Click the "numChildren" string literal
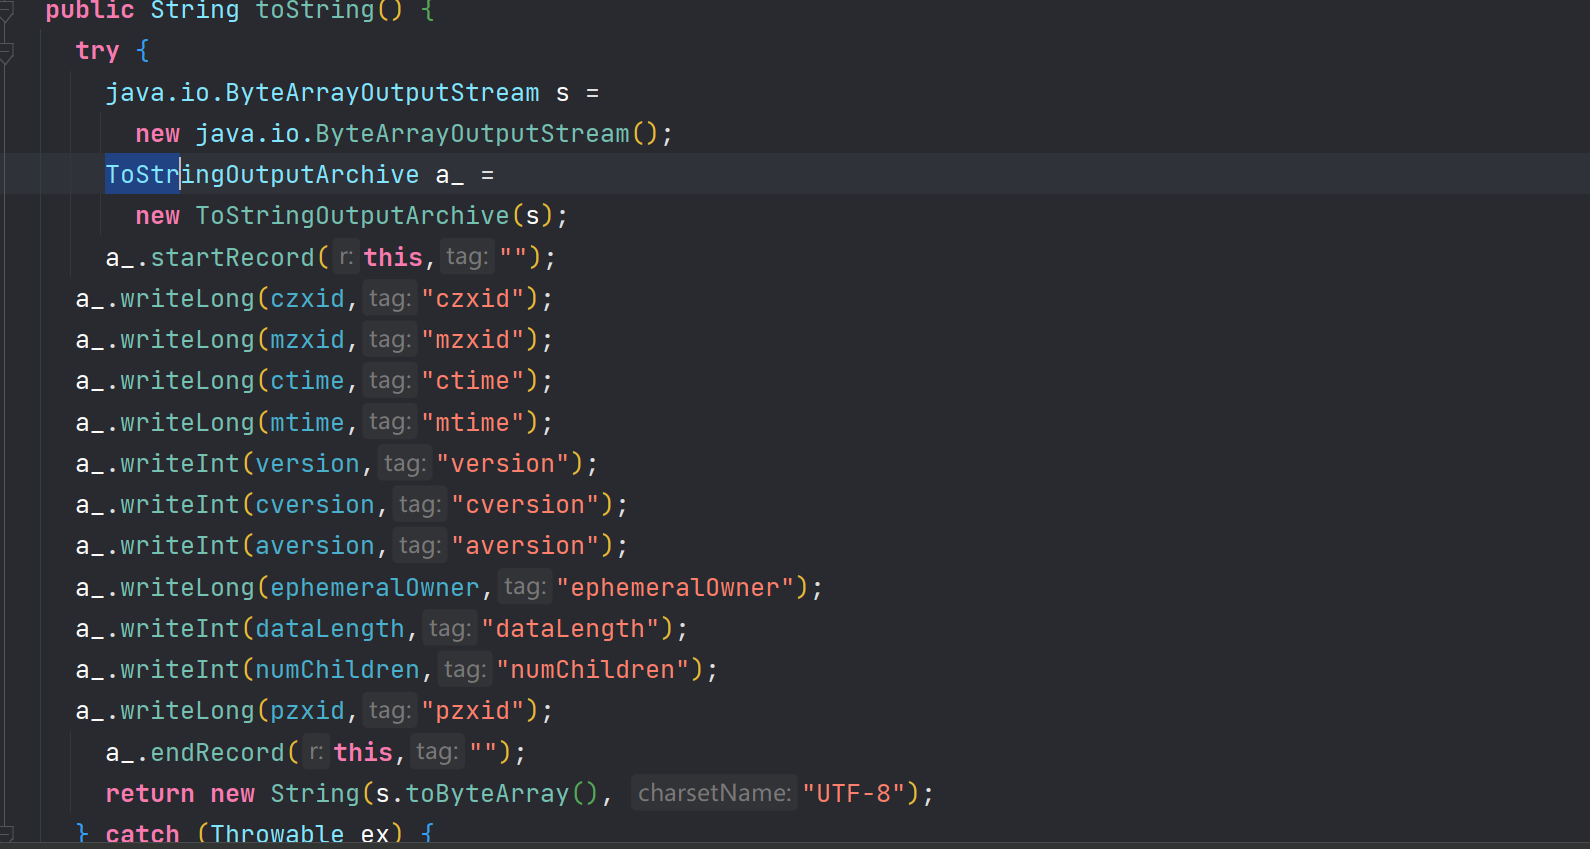 (x=592, y=670)
